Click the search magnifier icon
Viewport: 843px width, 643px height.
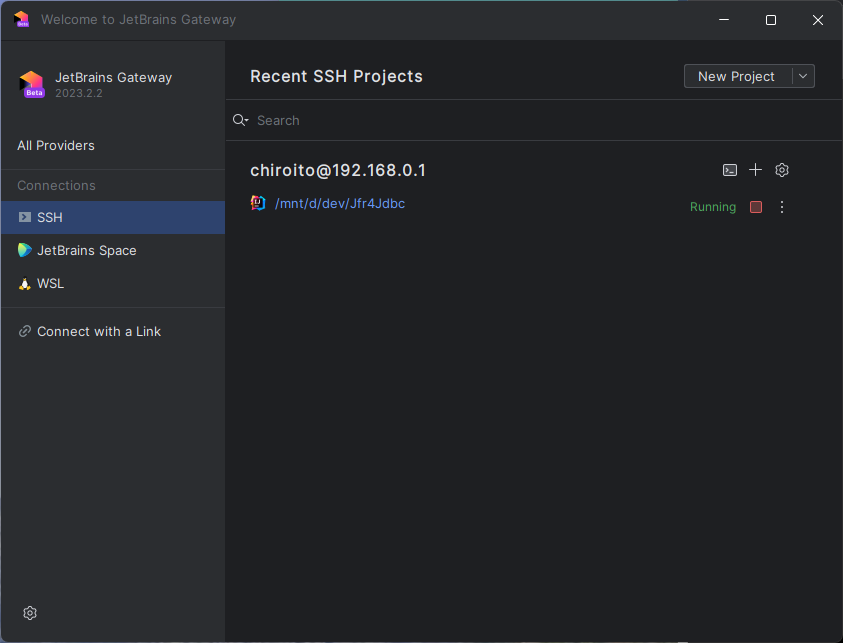(x=240, y=120)
